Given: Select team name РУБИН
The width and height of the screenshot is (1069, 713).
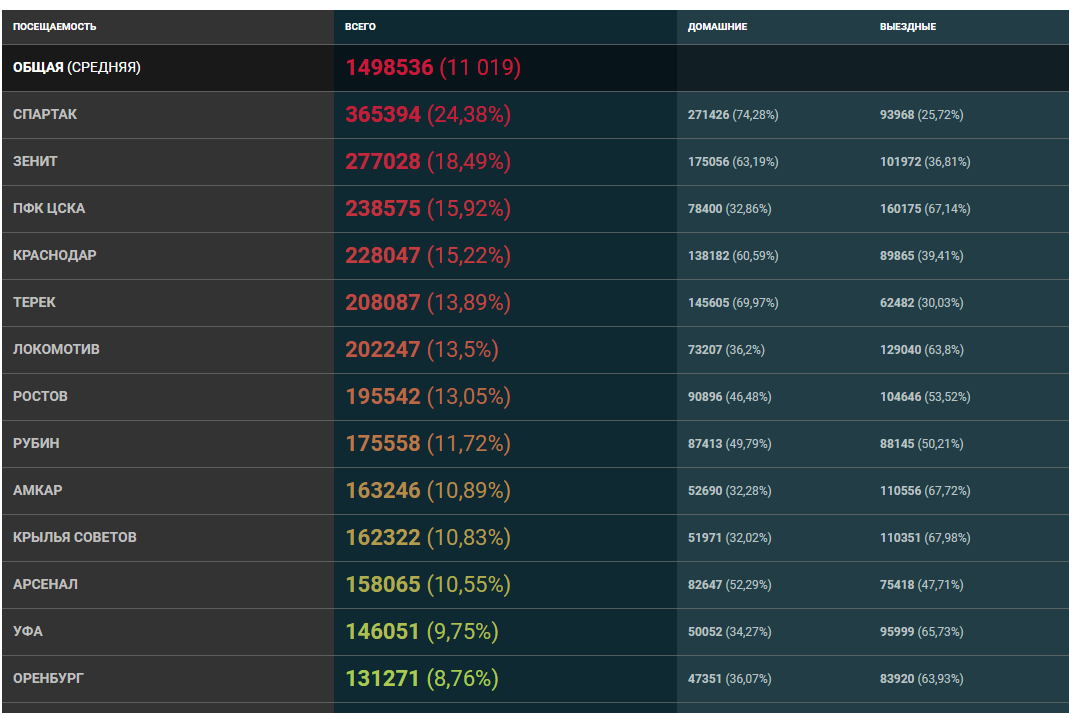Looking at the screenshot, I should (x=36, y=444).
